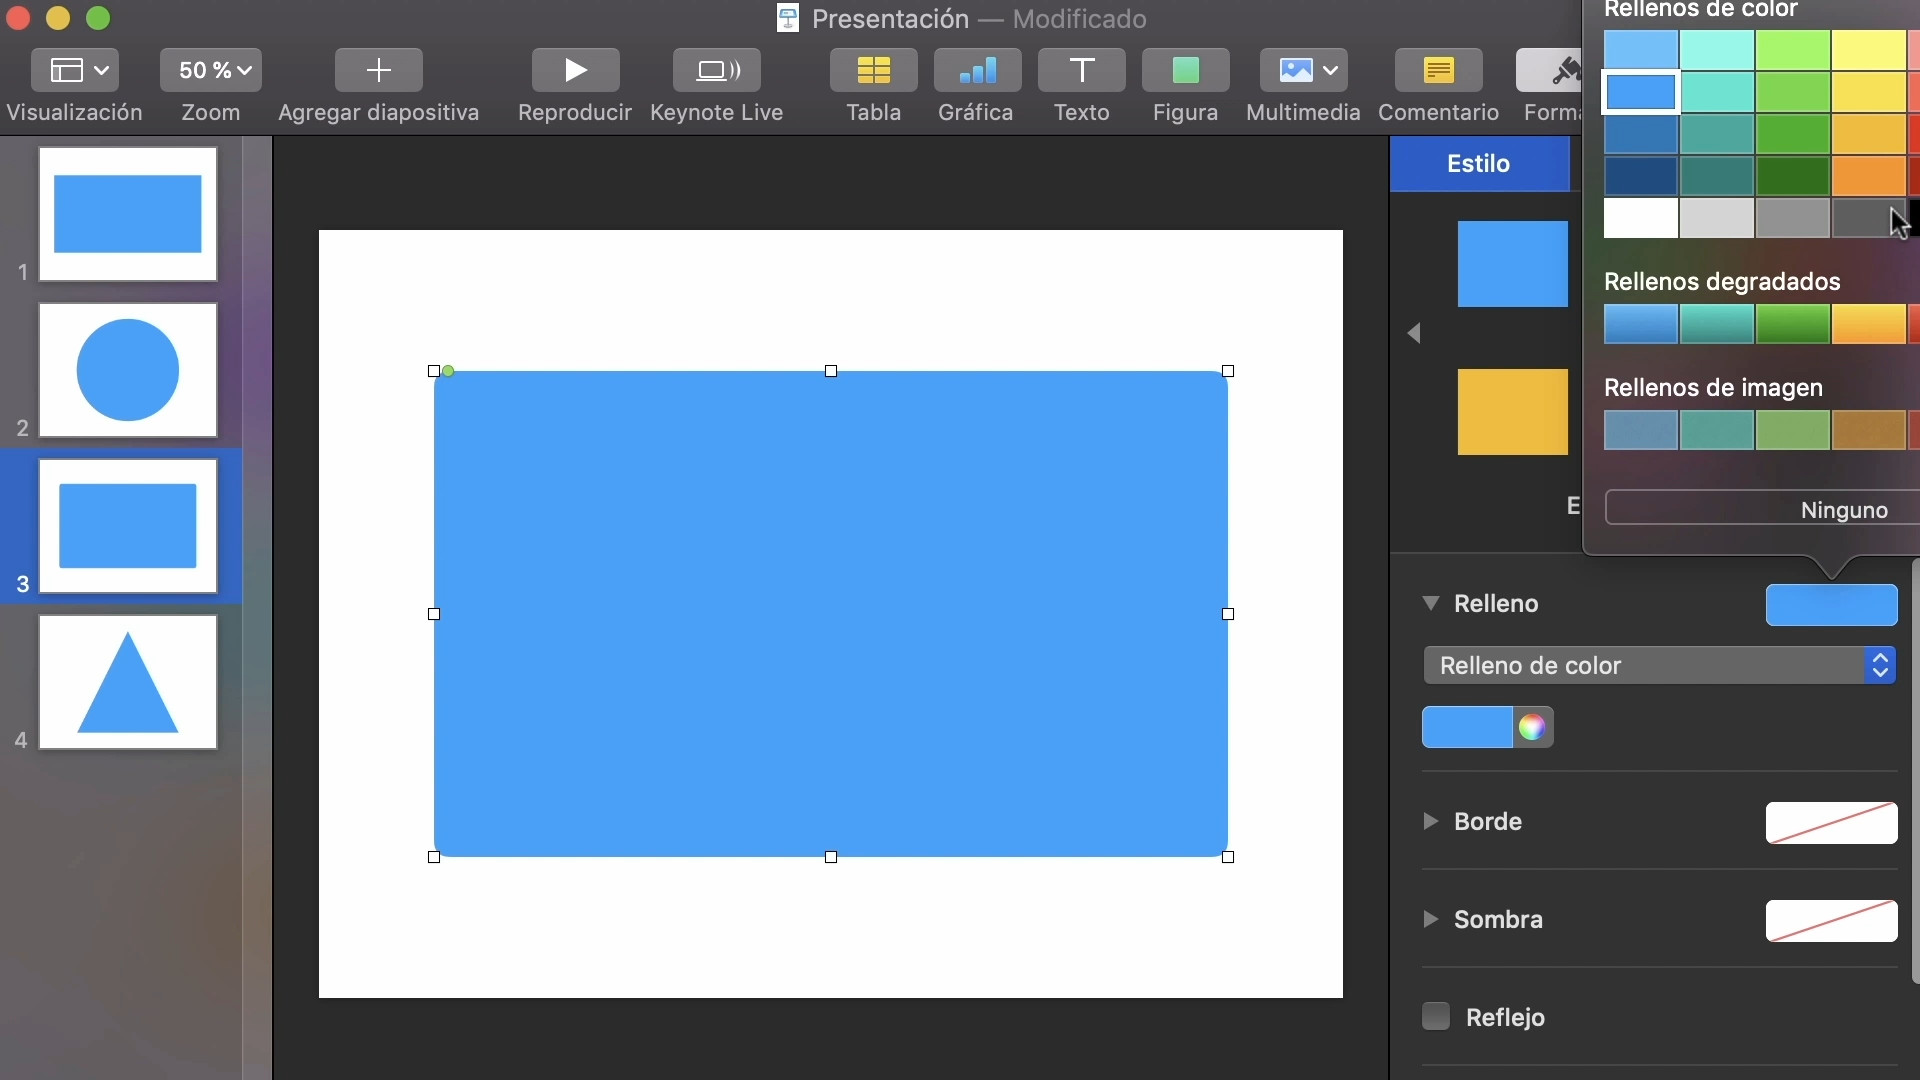Switch to the Estilo tab

click(1478, 163)
